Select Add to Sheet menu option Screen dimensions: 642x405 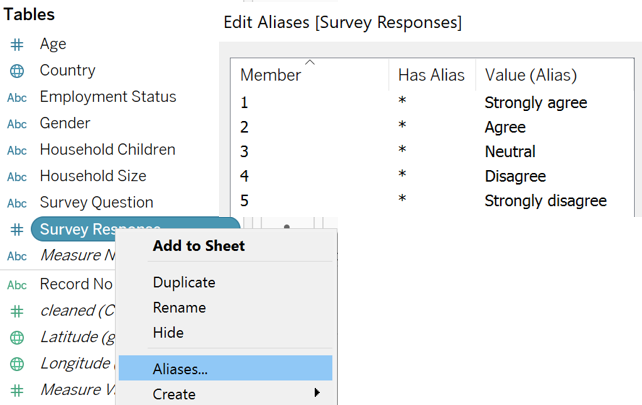pos(198,245)
